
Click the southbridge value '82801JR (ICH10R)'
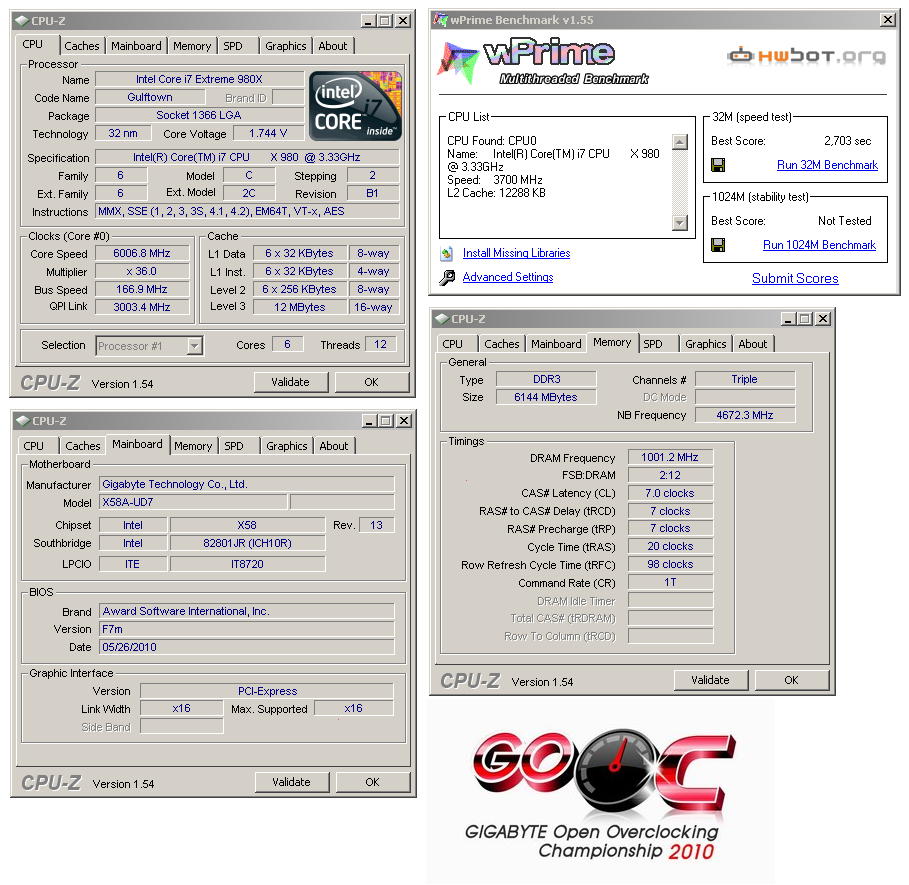pyautogui.click(x=248, y=543)
